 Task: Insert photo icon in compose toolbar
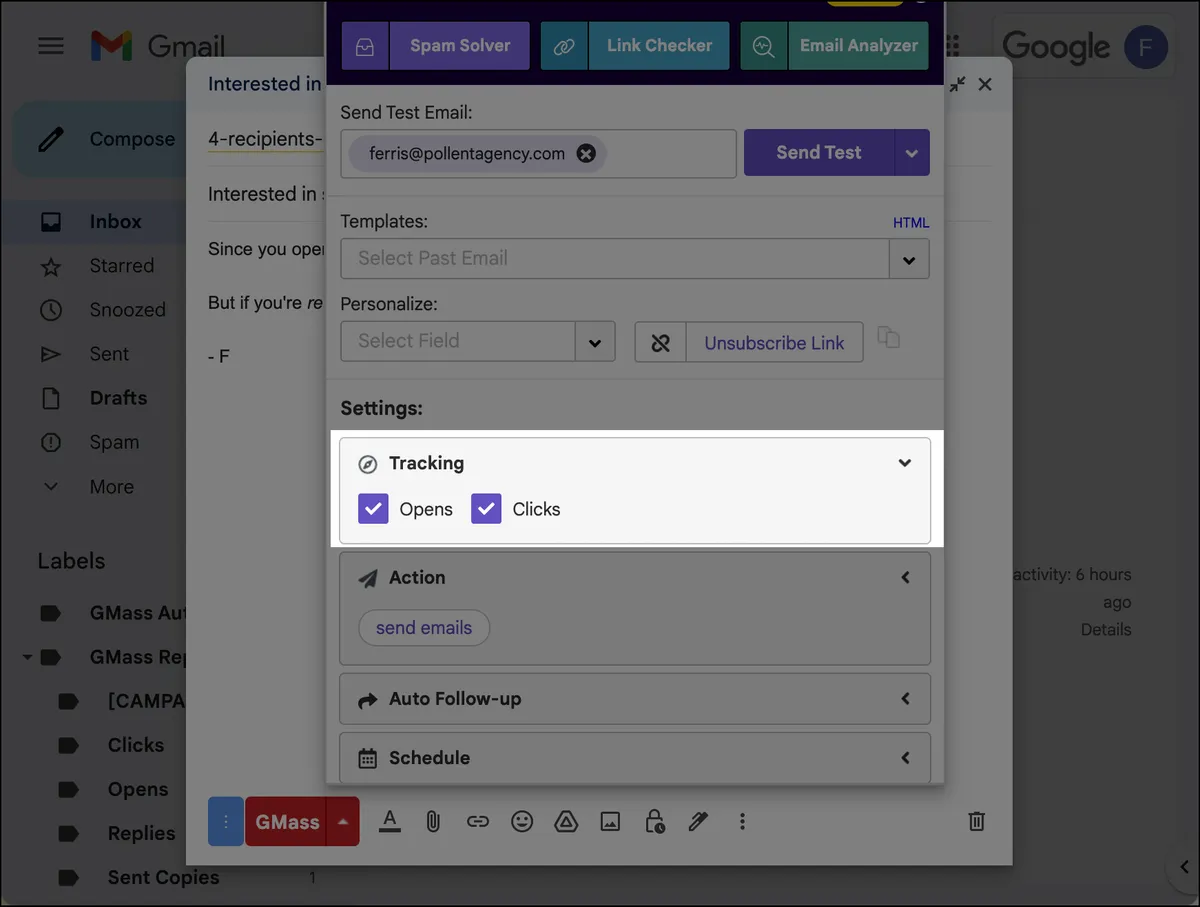click(610, 822)
